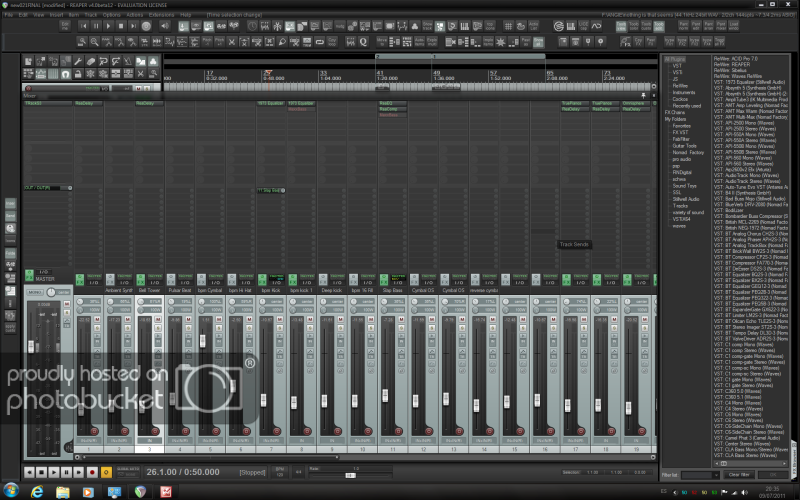Expand the FX Chains folder in browser
The image size is (800, 500).
click(x=675, y=112)
